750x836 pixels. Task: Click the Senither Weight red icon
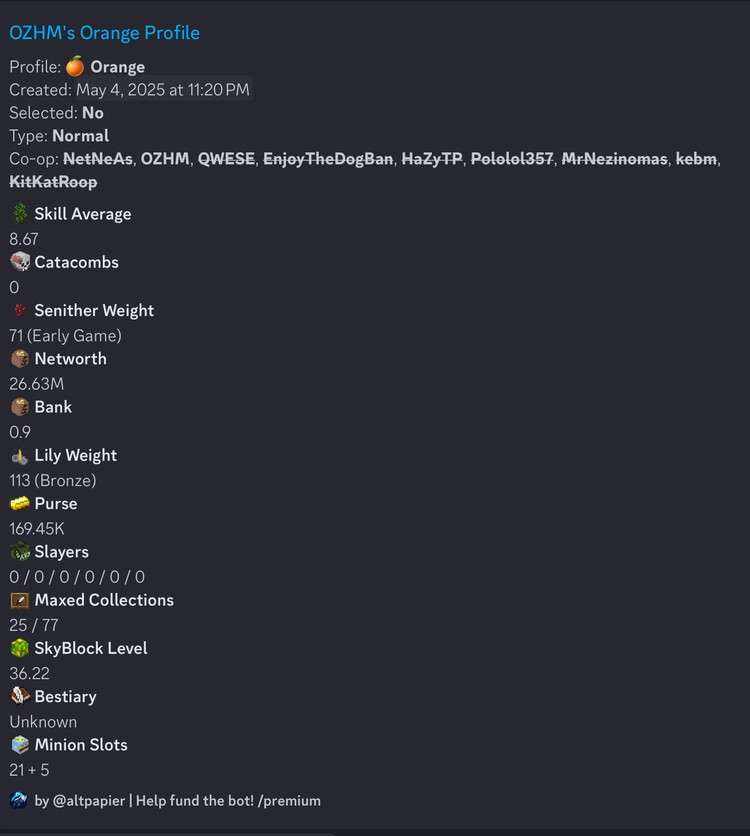pos(20,310)
